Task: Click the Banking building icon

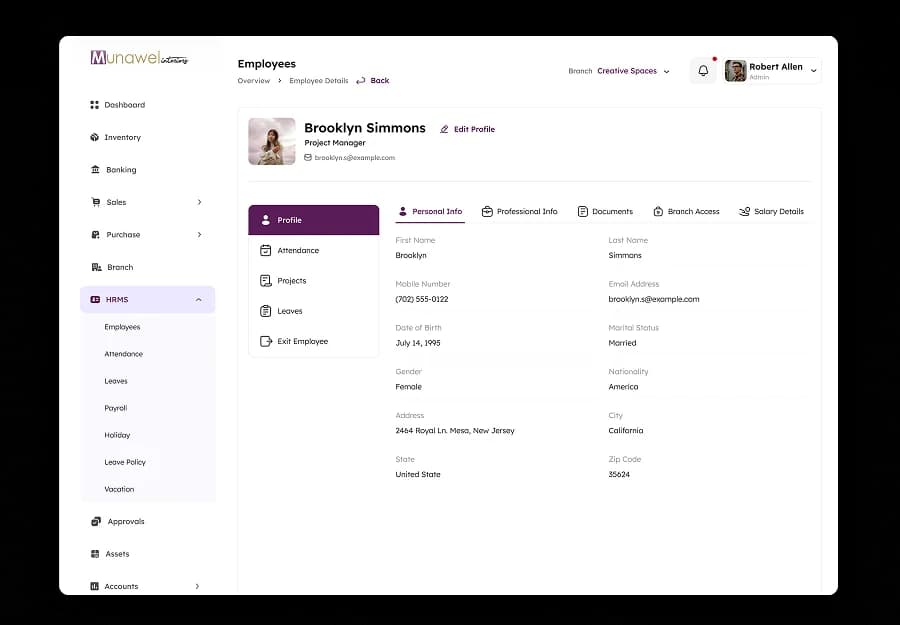Action: click(x=95, y=169)
